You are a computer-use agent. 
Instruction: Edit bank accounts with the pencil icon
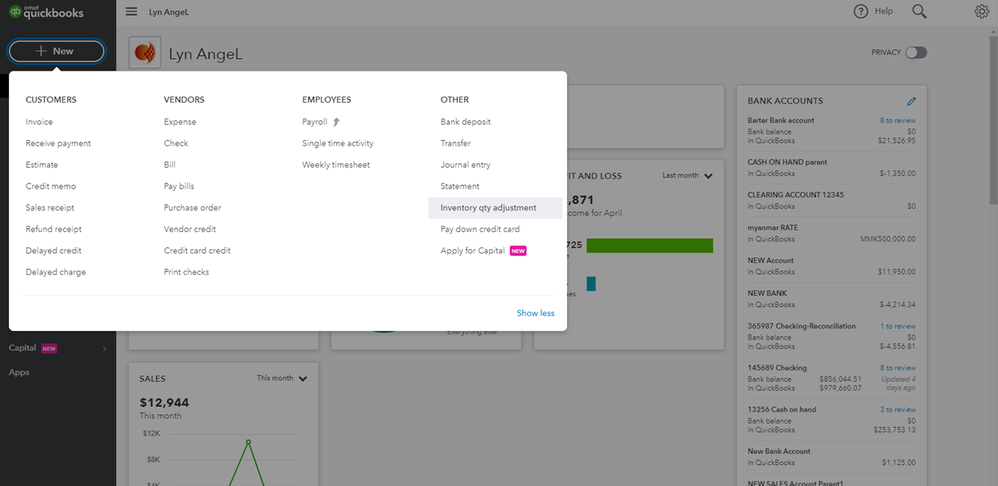(911, 101)
